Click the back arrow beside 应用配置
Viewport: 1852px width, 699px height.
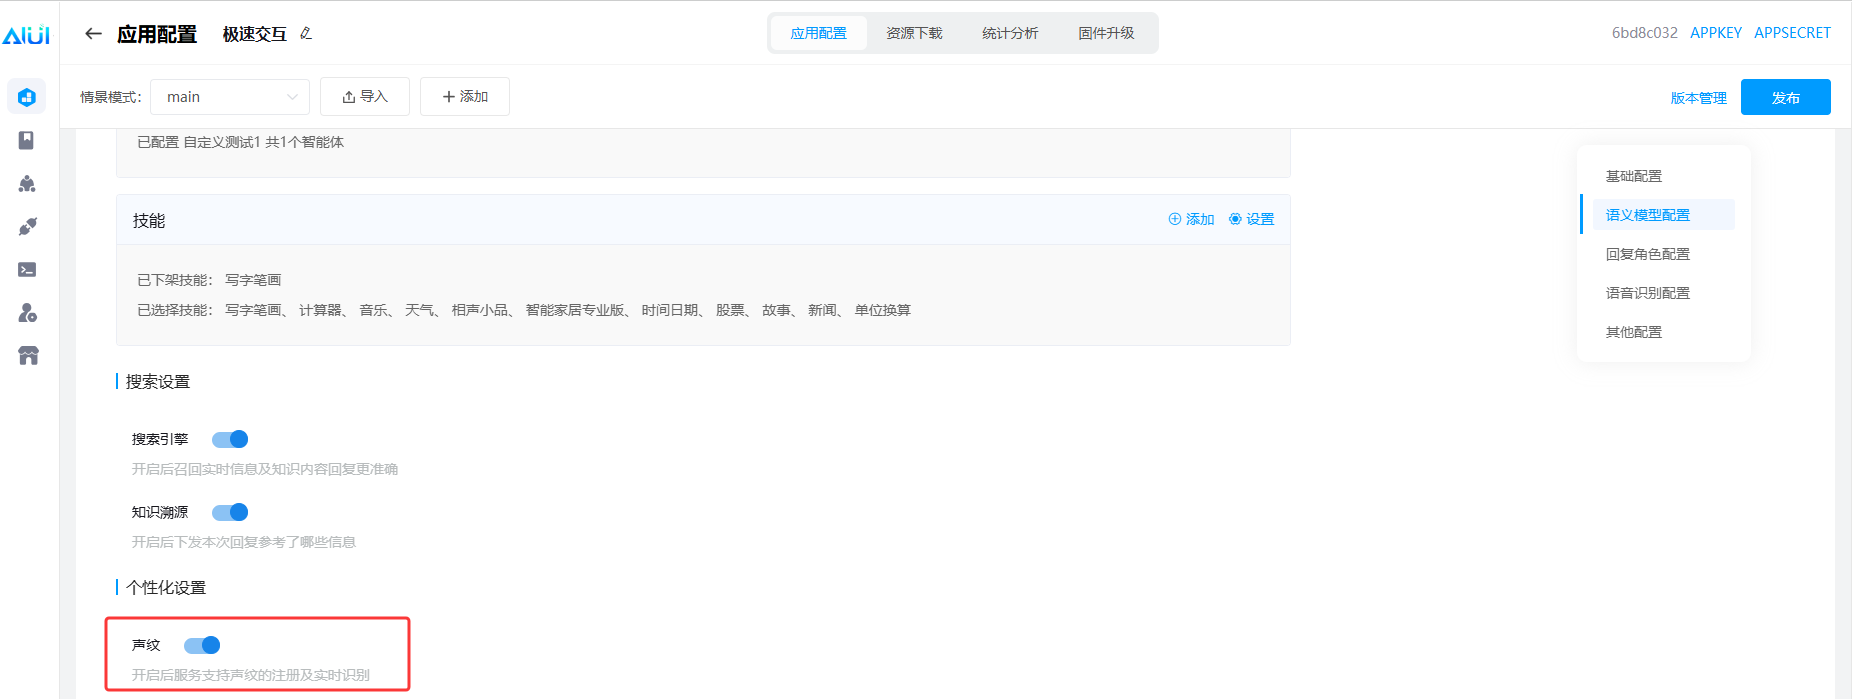tap(93, 34)
